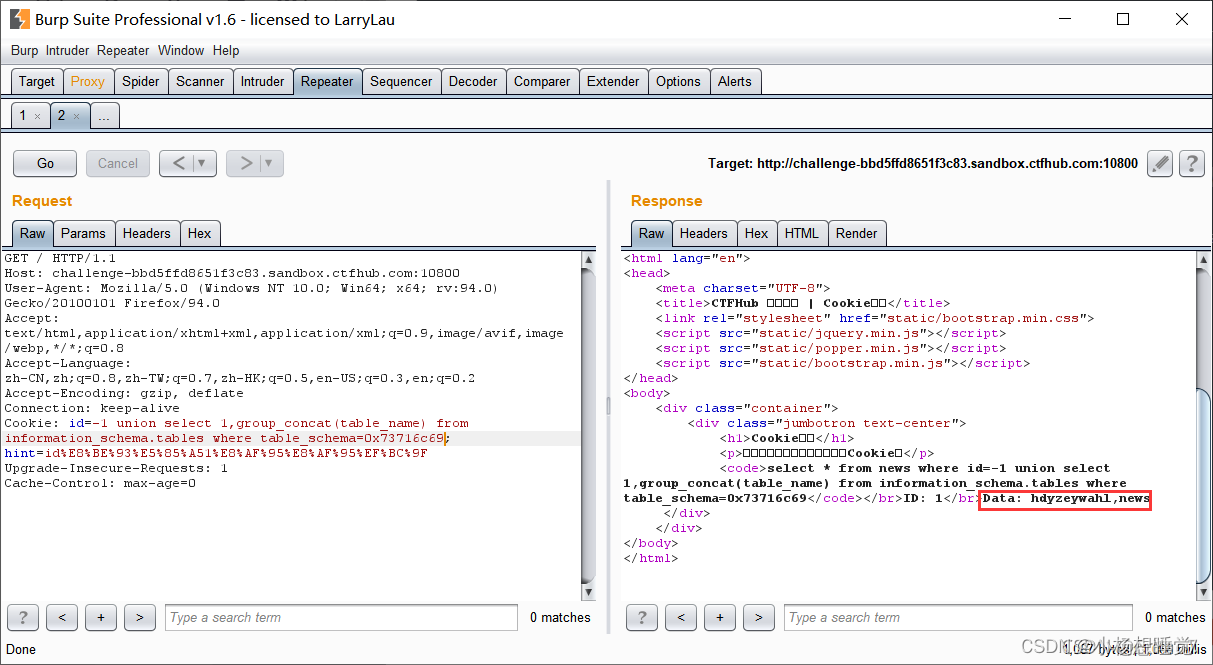The height and width of the screenshot is (665, 1213).
Task: Click the 'Data: hdyzeywahl,news' response text
Action: pyautogui.click(x=1066, y=498)
